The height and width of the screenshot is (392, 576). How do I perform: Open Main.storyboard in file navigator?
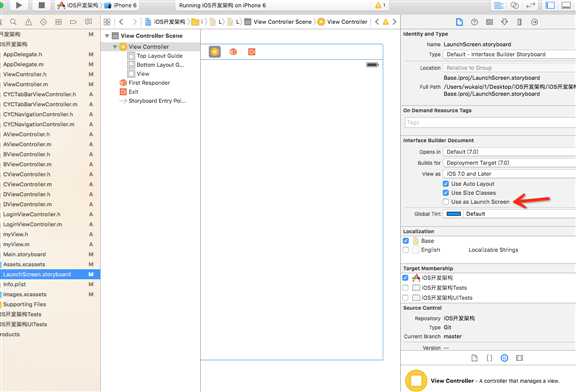tap(25, 254)
